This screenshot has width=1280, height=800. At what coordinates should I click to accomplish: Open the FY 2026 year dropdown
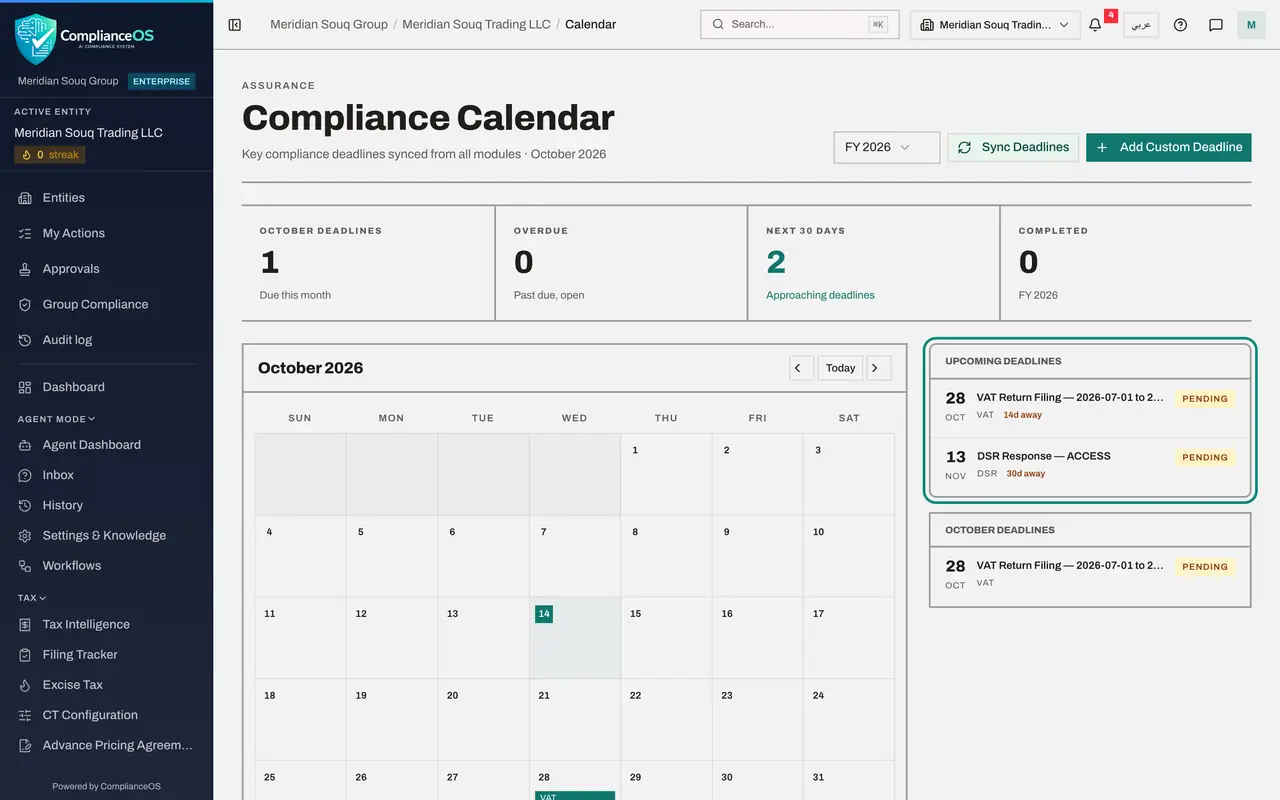coord(886,147)
